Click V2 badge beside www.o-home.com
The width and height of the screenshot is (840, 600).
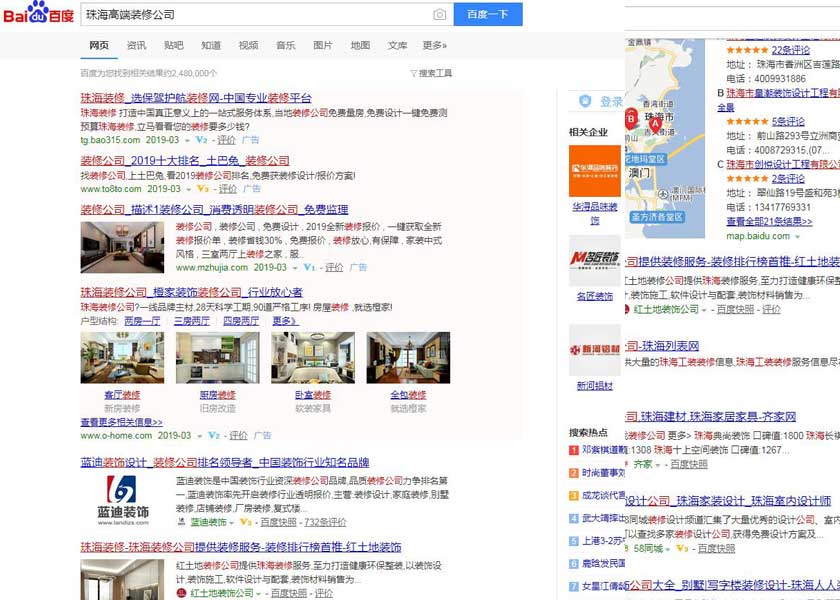point(213,436)
